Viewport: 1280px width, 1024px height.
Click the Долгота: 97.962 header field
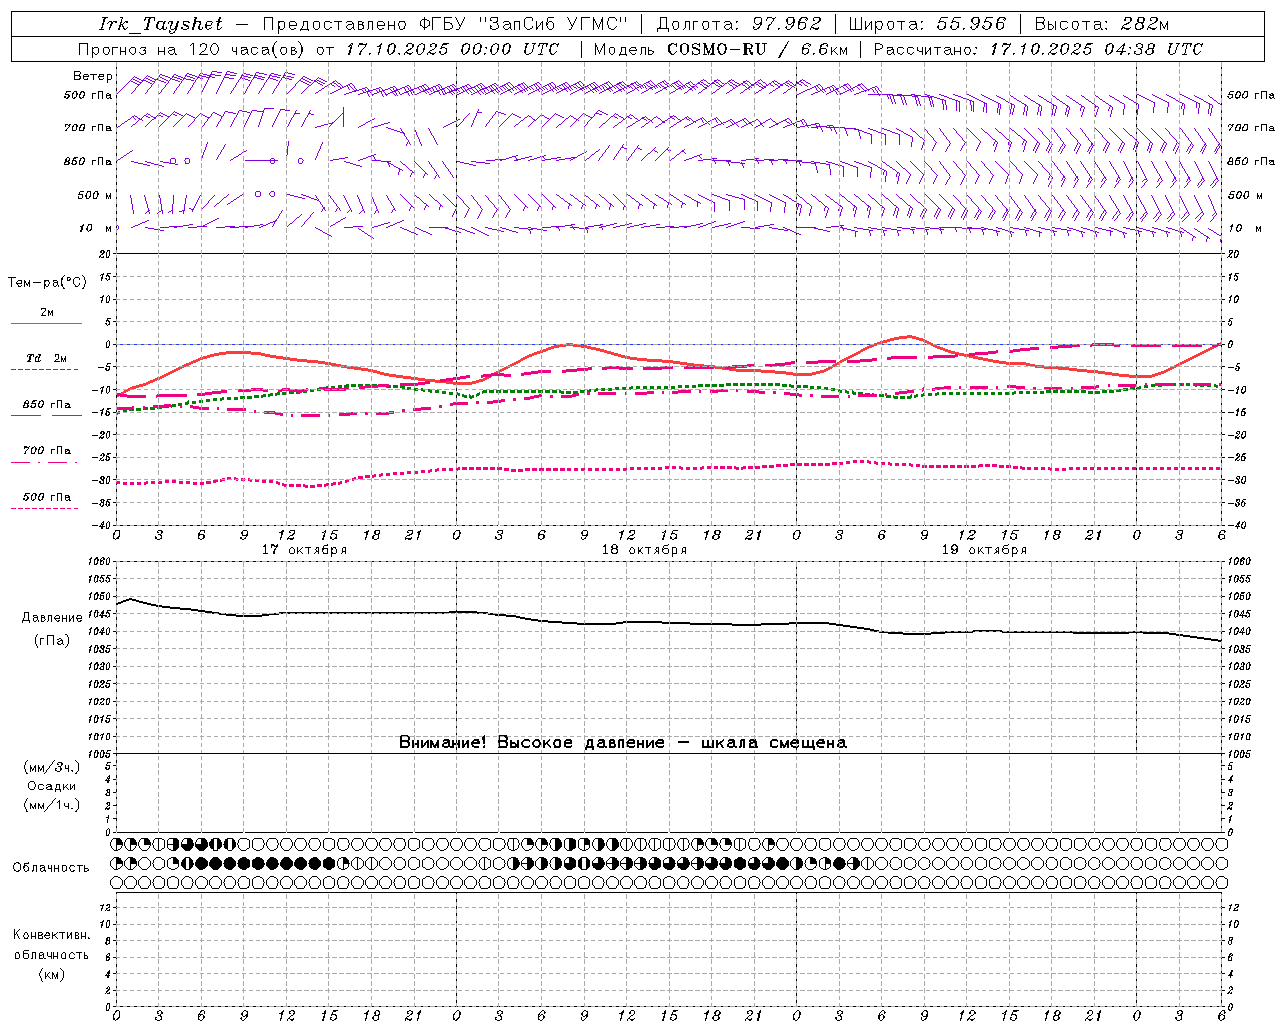pyautogui.click(x=739, y=24)
